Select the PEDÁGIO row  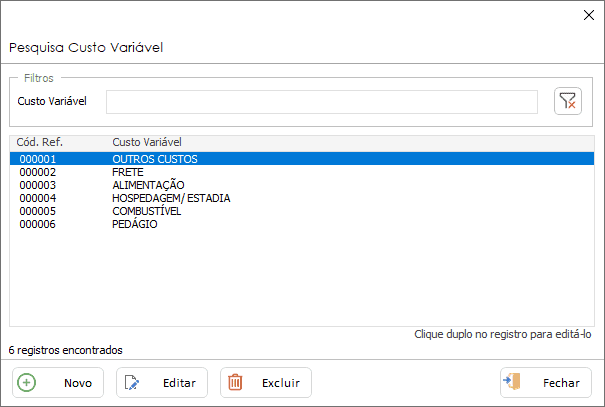pyautogui.click(x=302, y=224)
